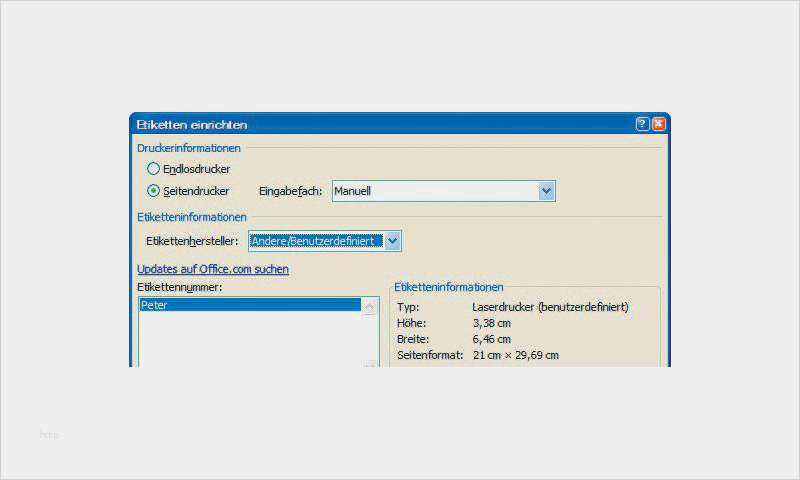800x480 pixels.
Task: Click the Endlosdrucker option label text
Action: point(196,169)
